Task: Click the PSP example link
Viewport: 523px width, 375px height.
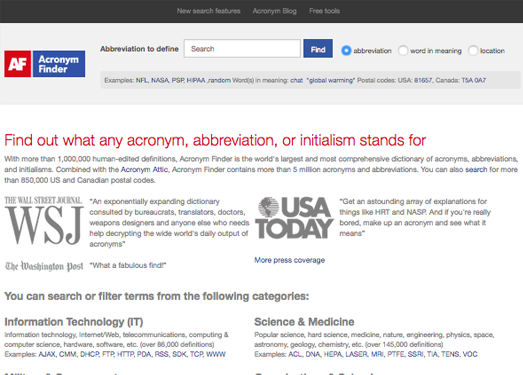Action: (x=178, y=80)
